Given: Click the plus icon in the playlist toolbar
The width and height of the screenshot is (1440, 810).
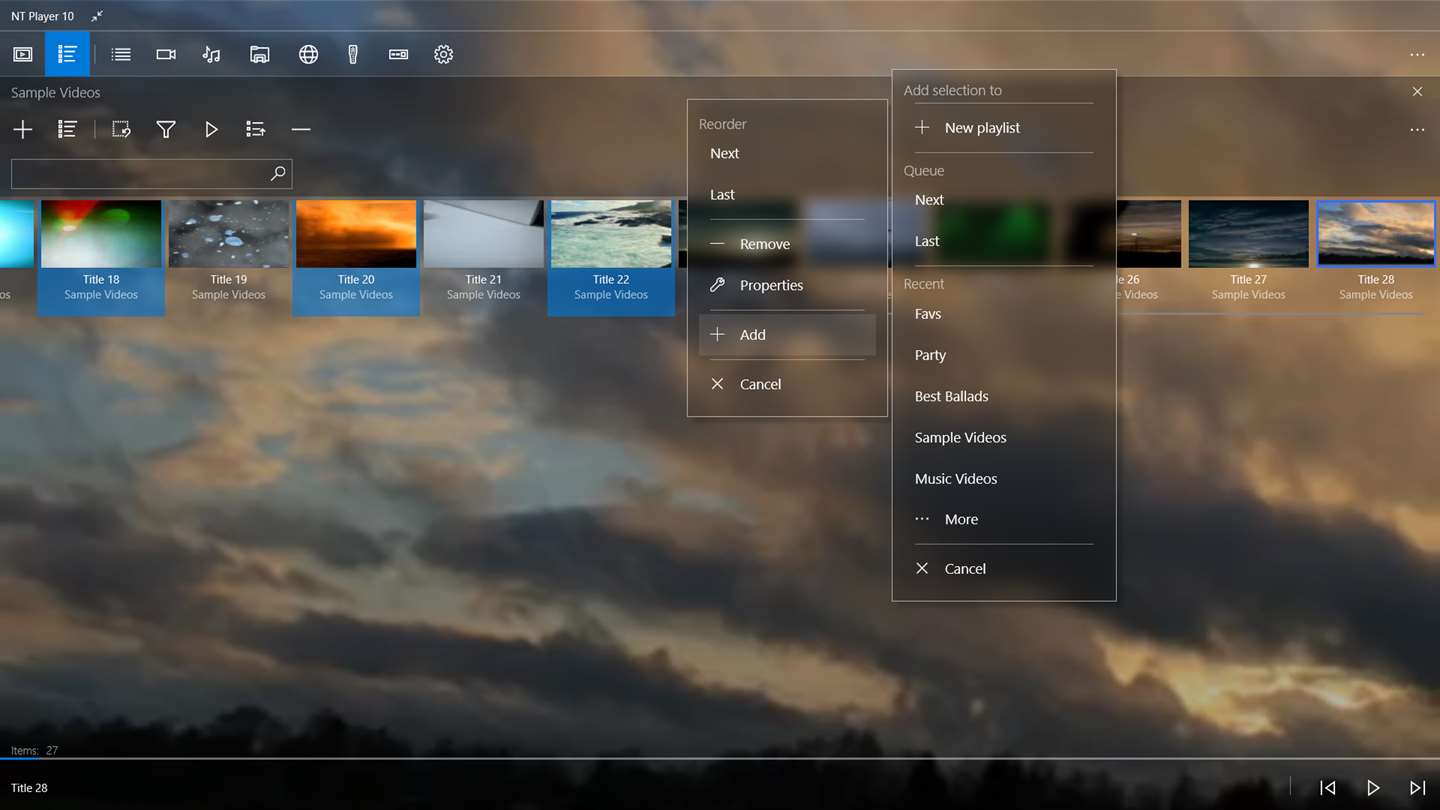Looking at the screenshot, I should 23,129.
